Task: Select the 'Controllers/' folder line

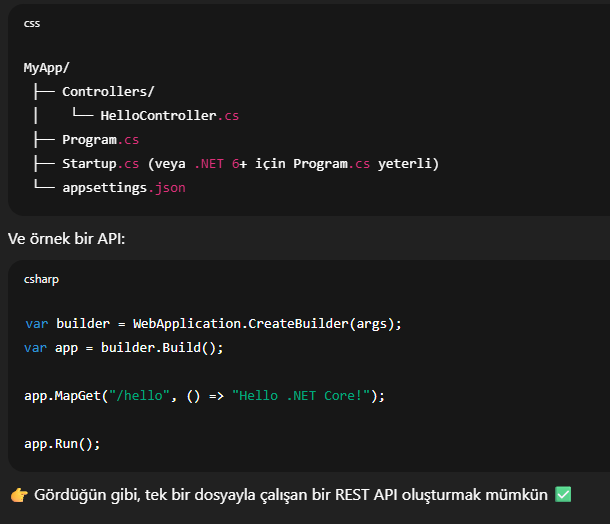Action: tap(108, 92)
